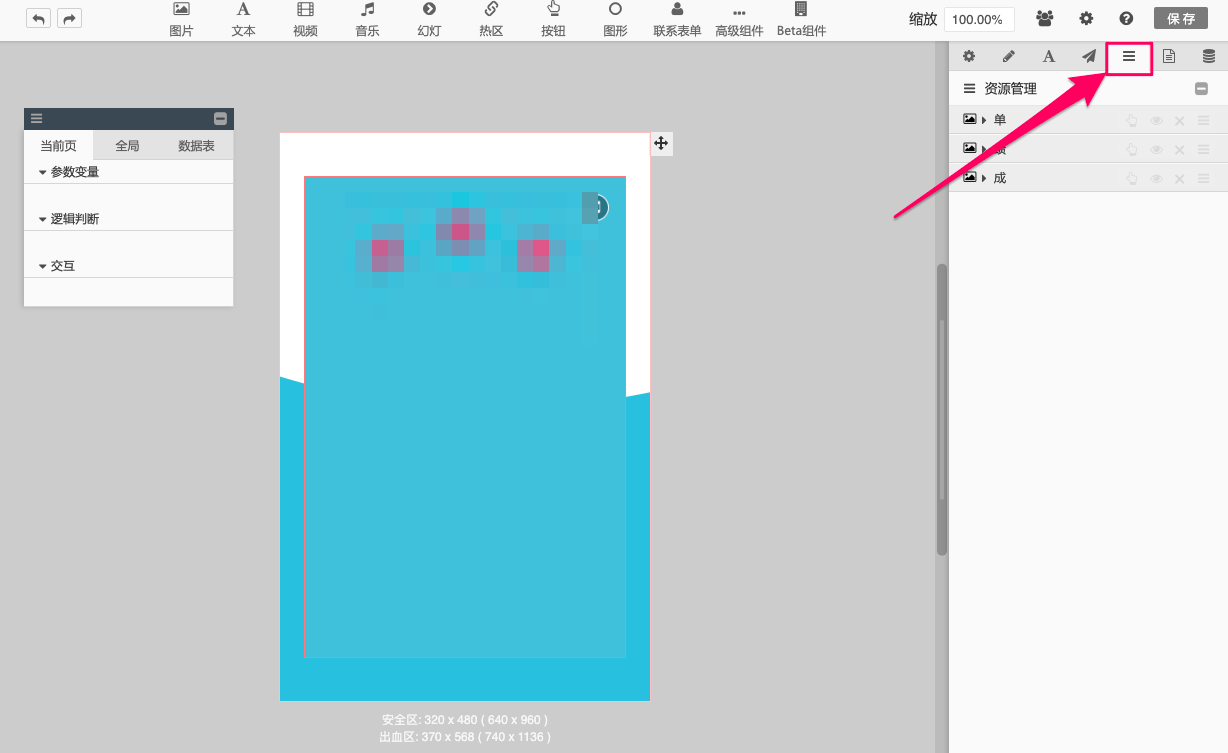Toggle the hand interaction icon on 单 layer
Image resolution: width=1228 pixels, height=753 pixels.
1131,121
